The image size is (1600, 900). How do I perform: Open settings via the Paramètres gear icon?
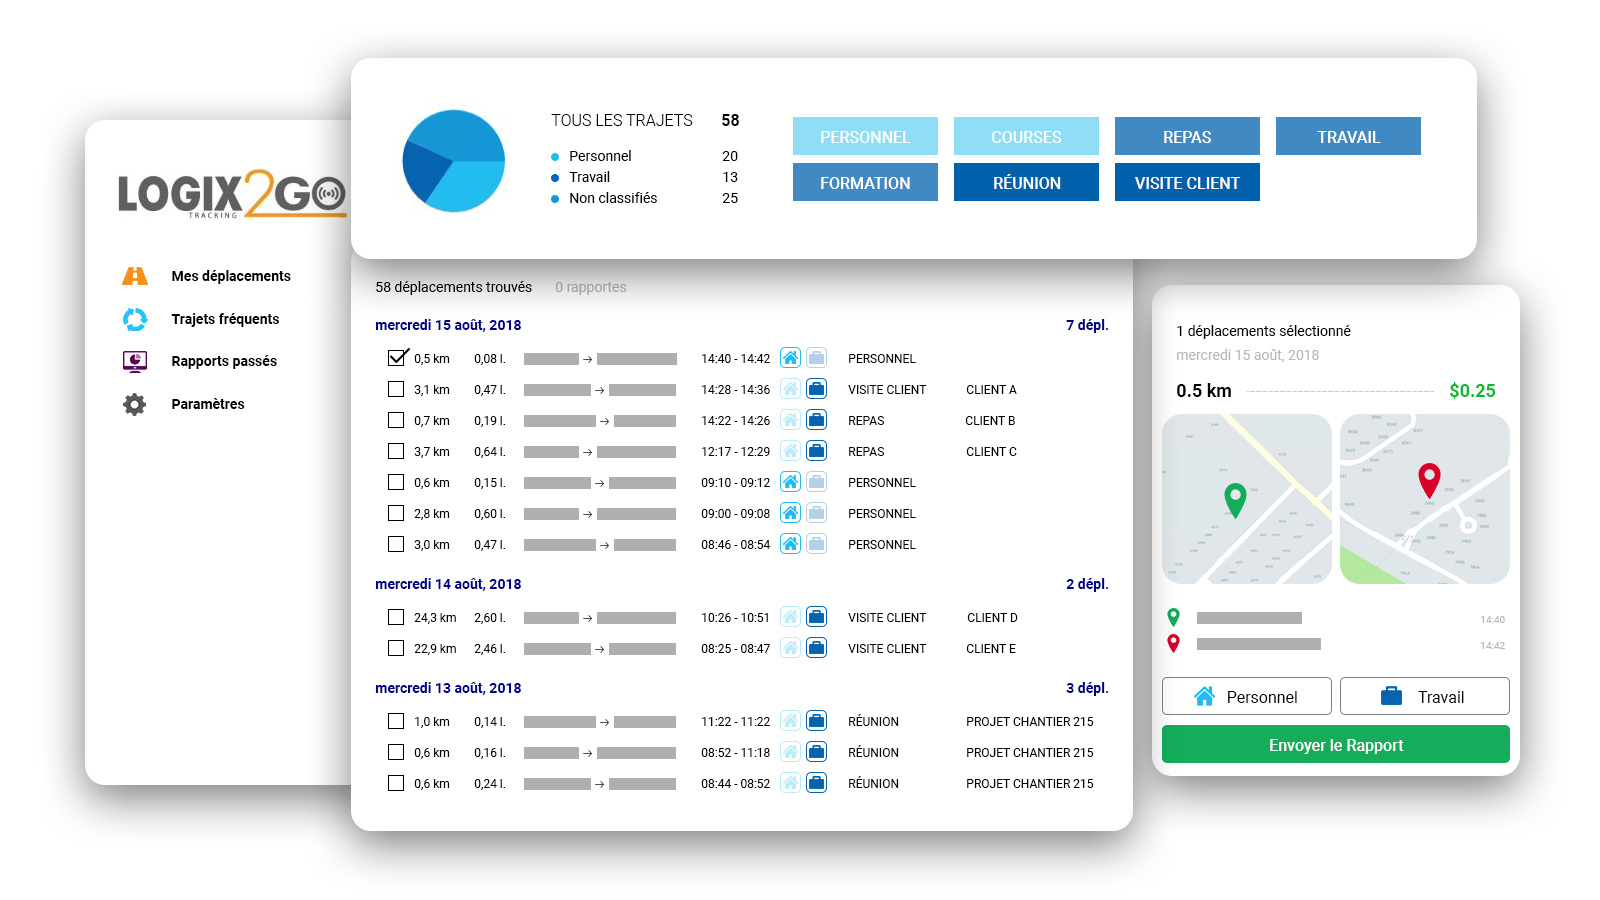click(x=135, y=404)
